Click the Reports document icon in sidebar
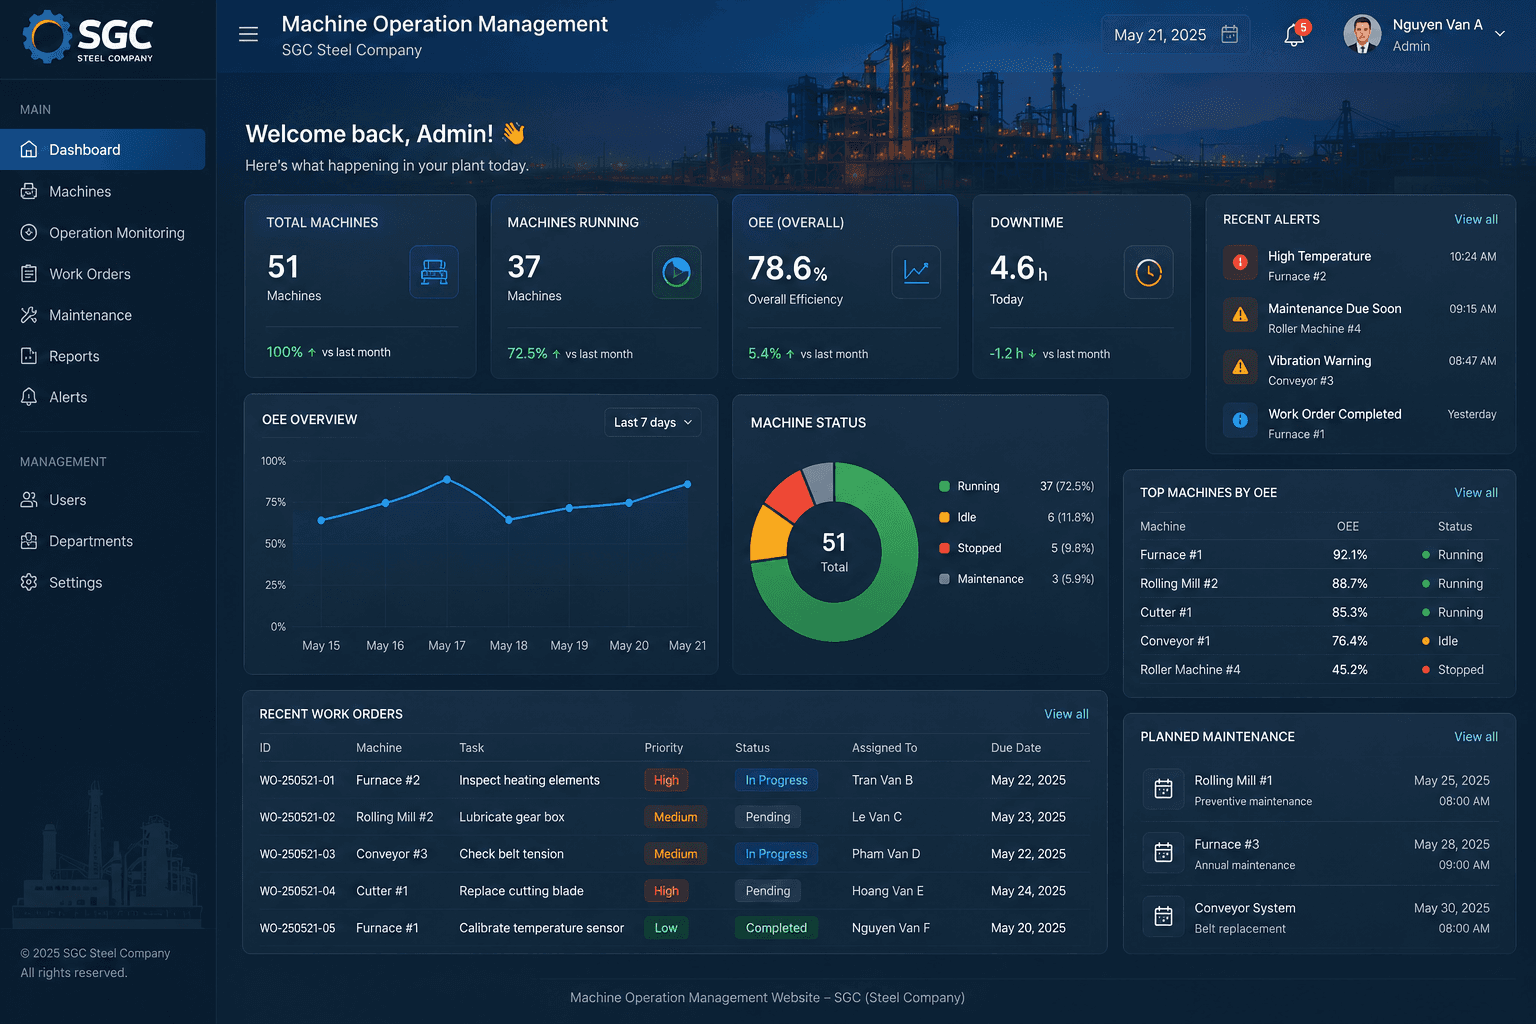Viewport: 1536px width, 1024px height. pyautogui.click(x=29, y=356)
